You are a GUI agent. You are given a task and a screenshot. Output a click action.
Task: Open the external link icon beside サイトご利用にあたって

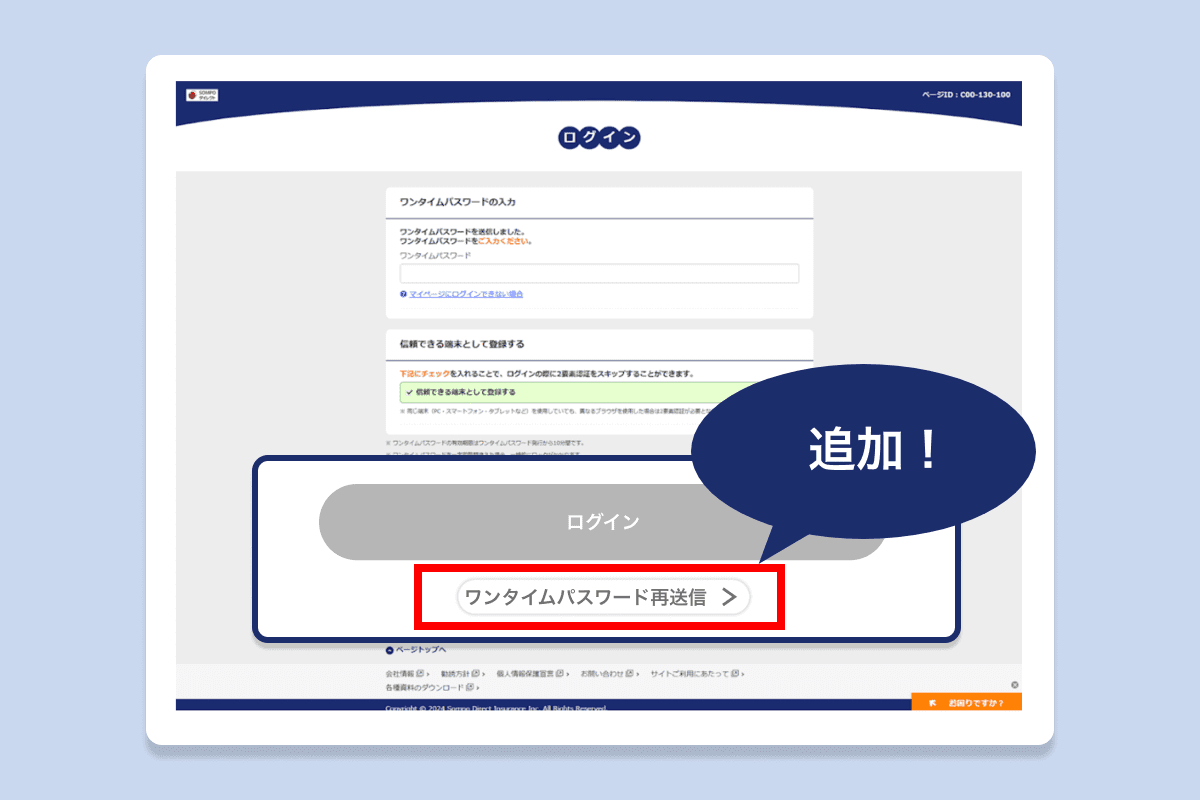pos(734,673)
